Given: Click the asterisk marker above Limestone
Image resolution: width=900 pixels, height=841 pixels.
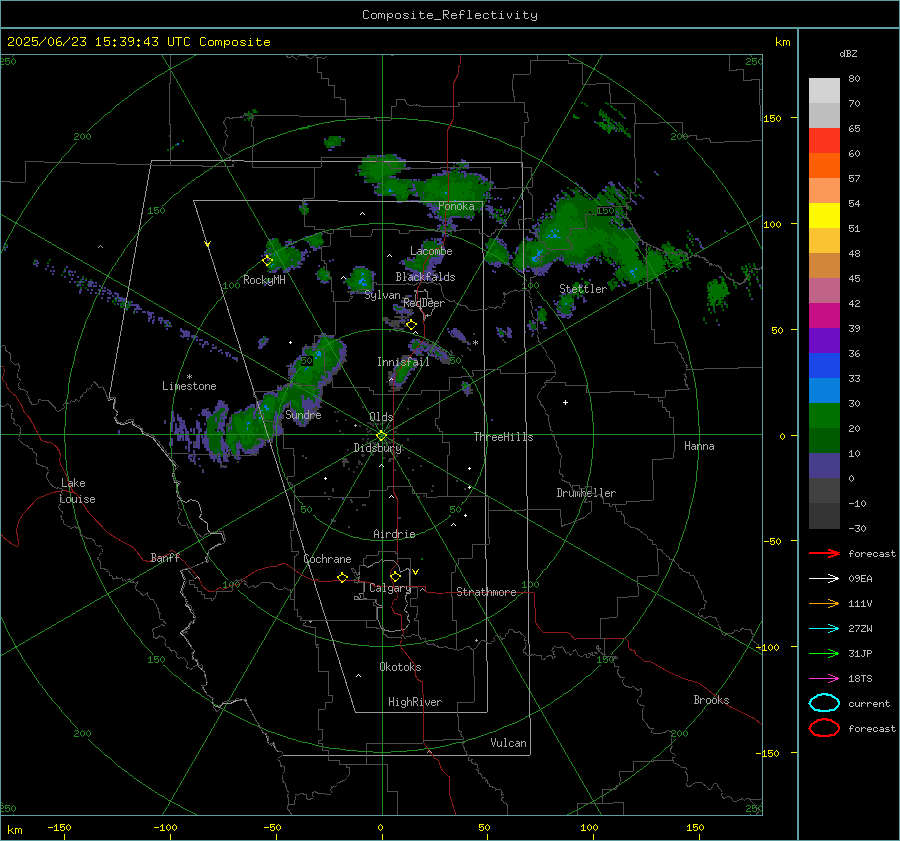Looking at the screenshot, I should [189, 377].
